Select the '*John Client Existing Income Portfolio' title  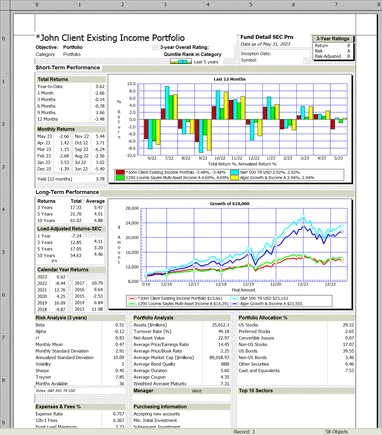point(110,38)
